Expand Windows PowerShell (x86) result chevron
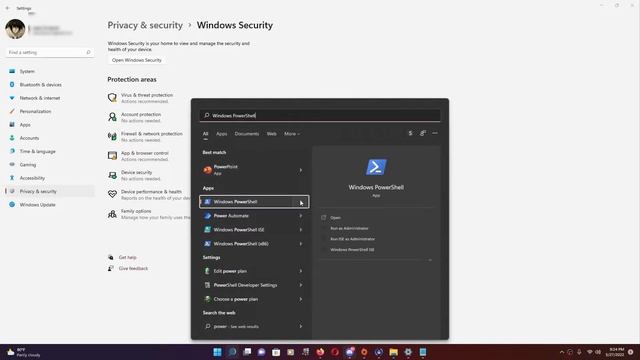The width and height of the screenshot is (640, 360). (x=301, y=244)
